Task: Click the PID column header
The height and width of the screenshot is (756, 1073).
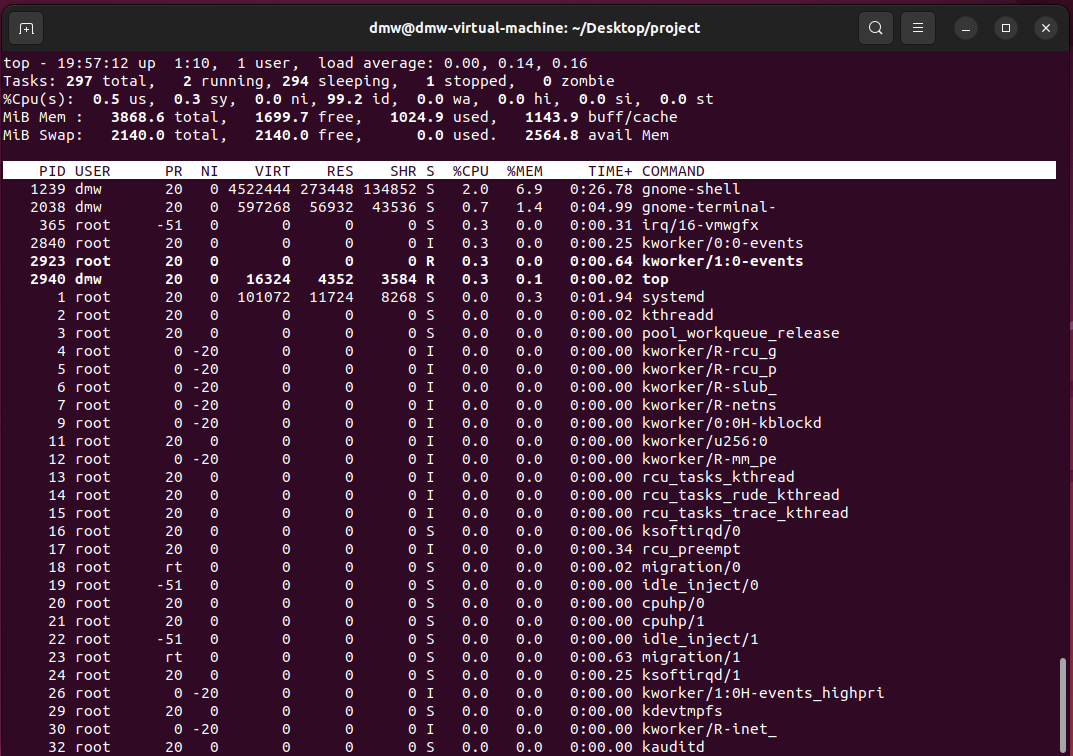Action: [52, 171]
